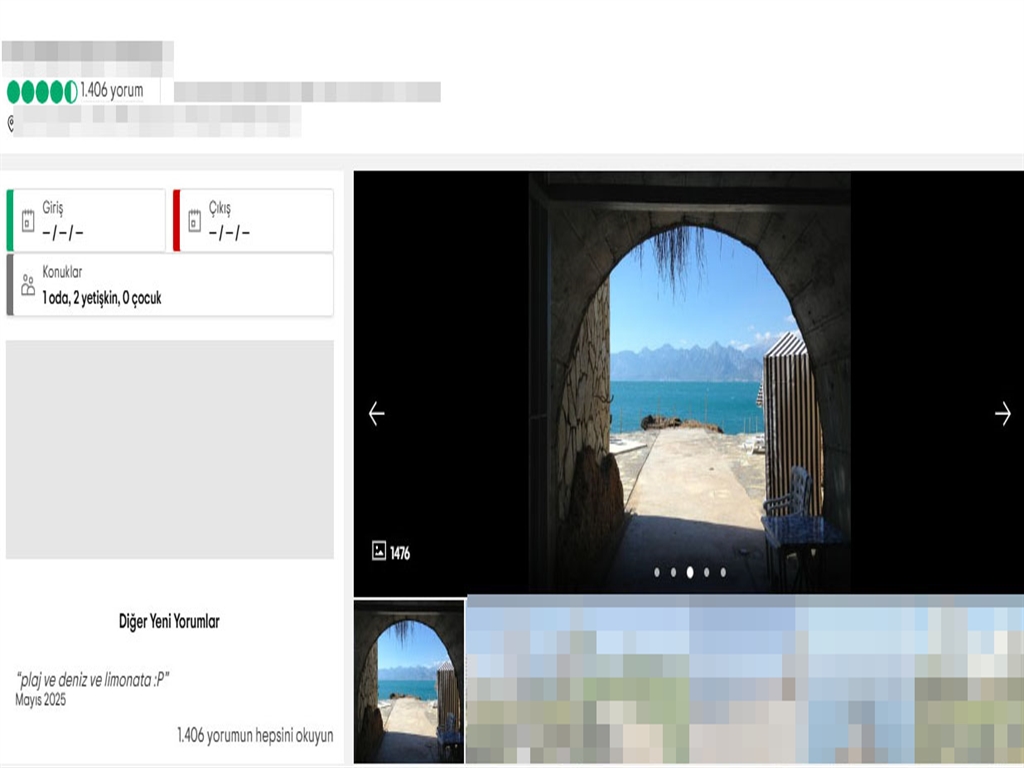Click the Çıkış calendar icon

(x=195, y=221)
